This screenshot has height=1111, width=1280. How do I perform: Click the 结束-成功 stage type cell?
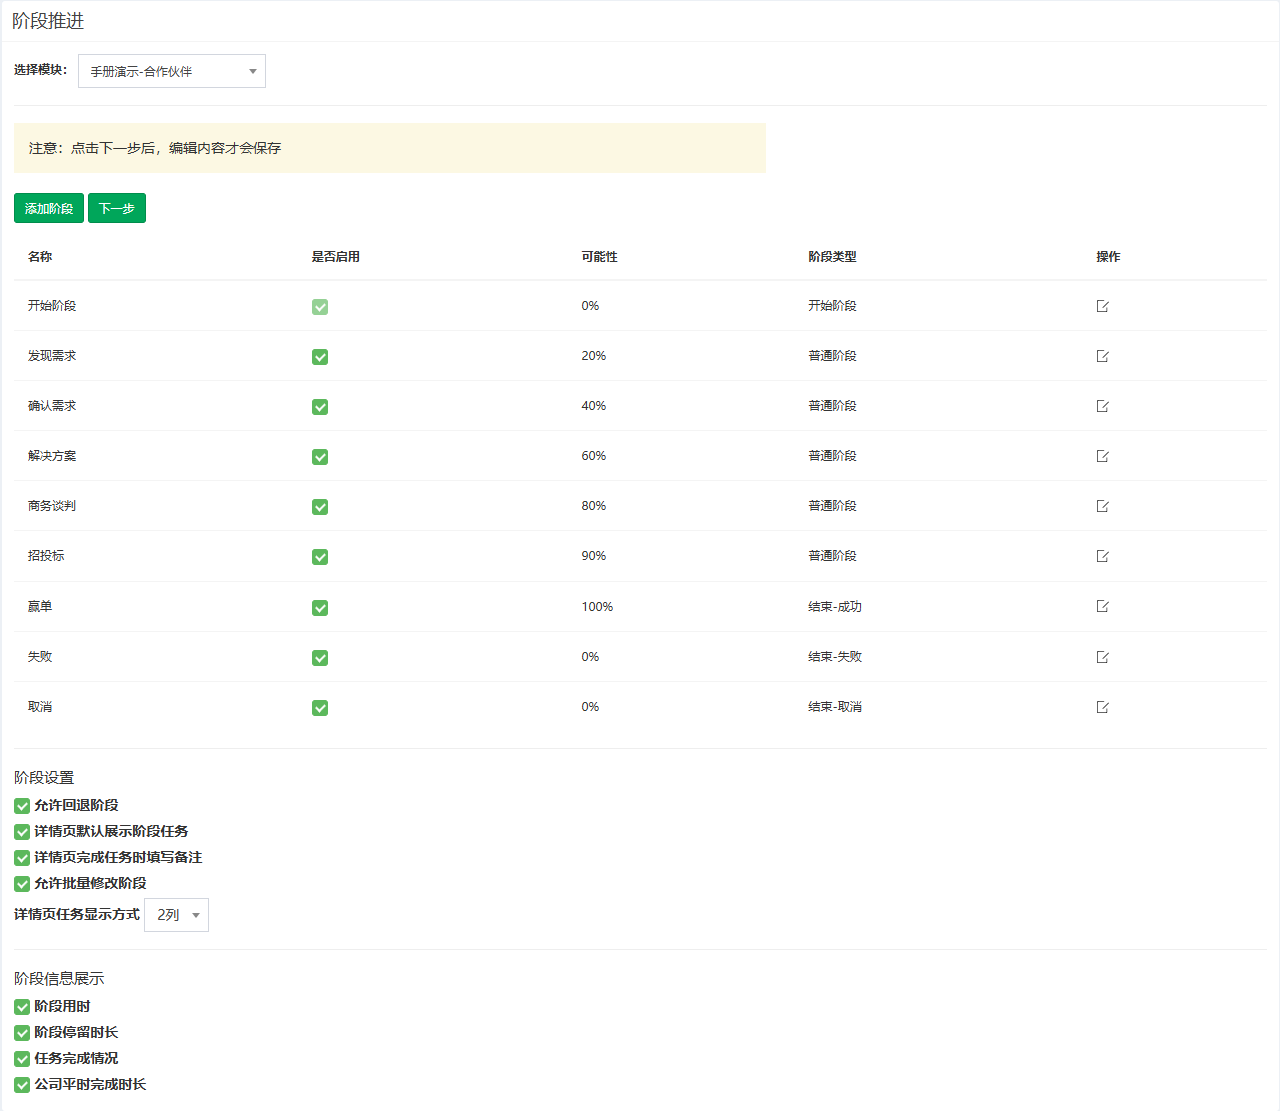coord(835,607)
